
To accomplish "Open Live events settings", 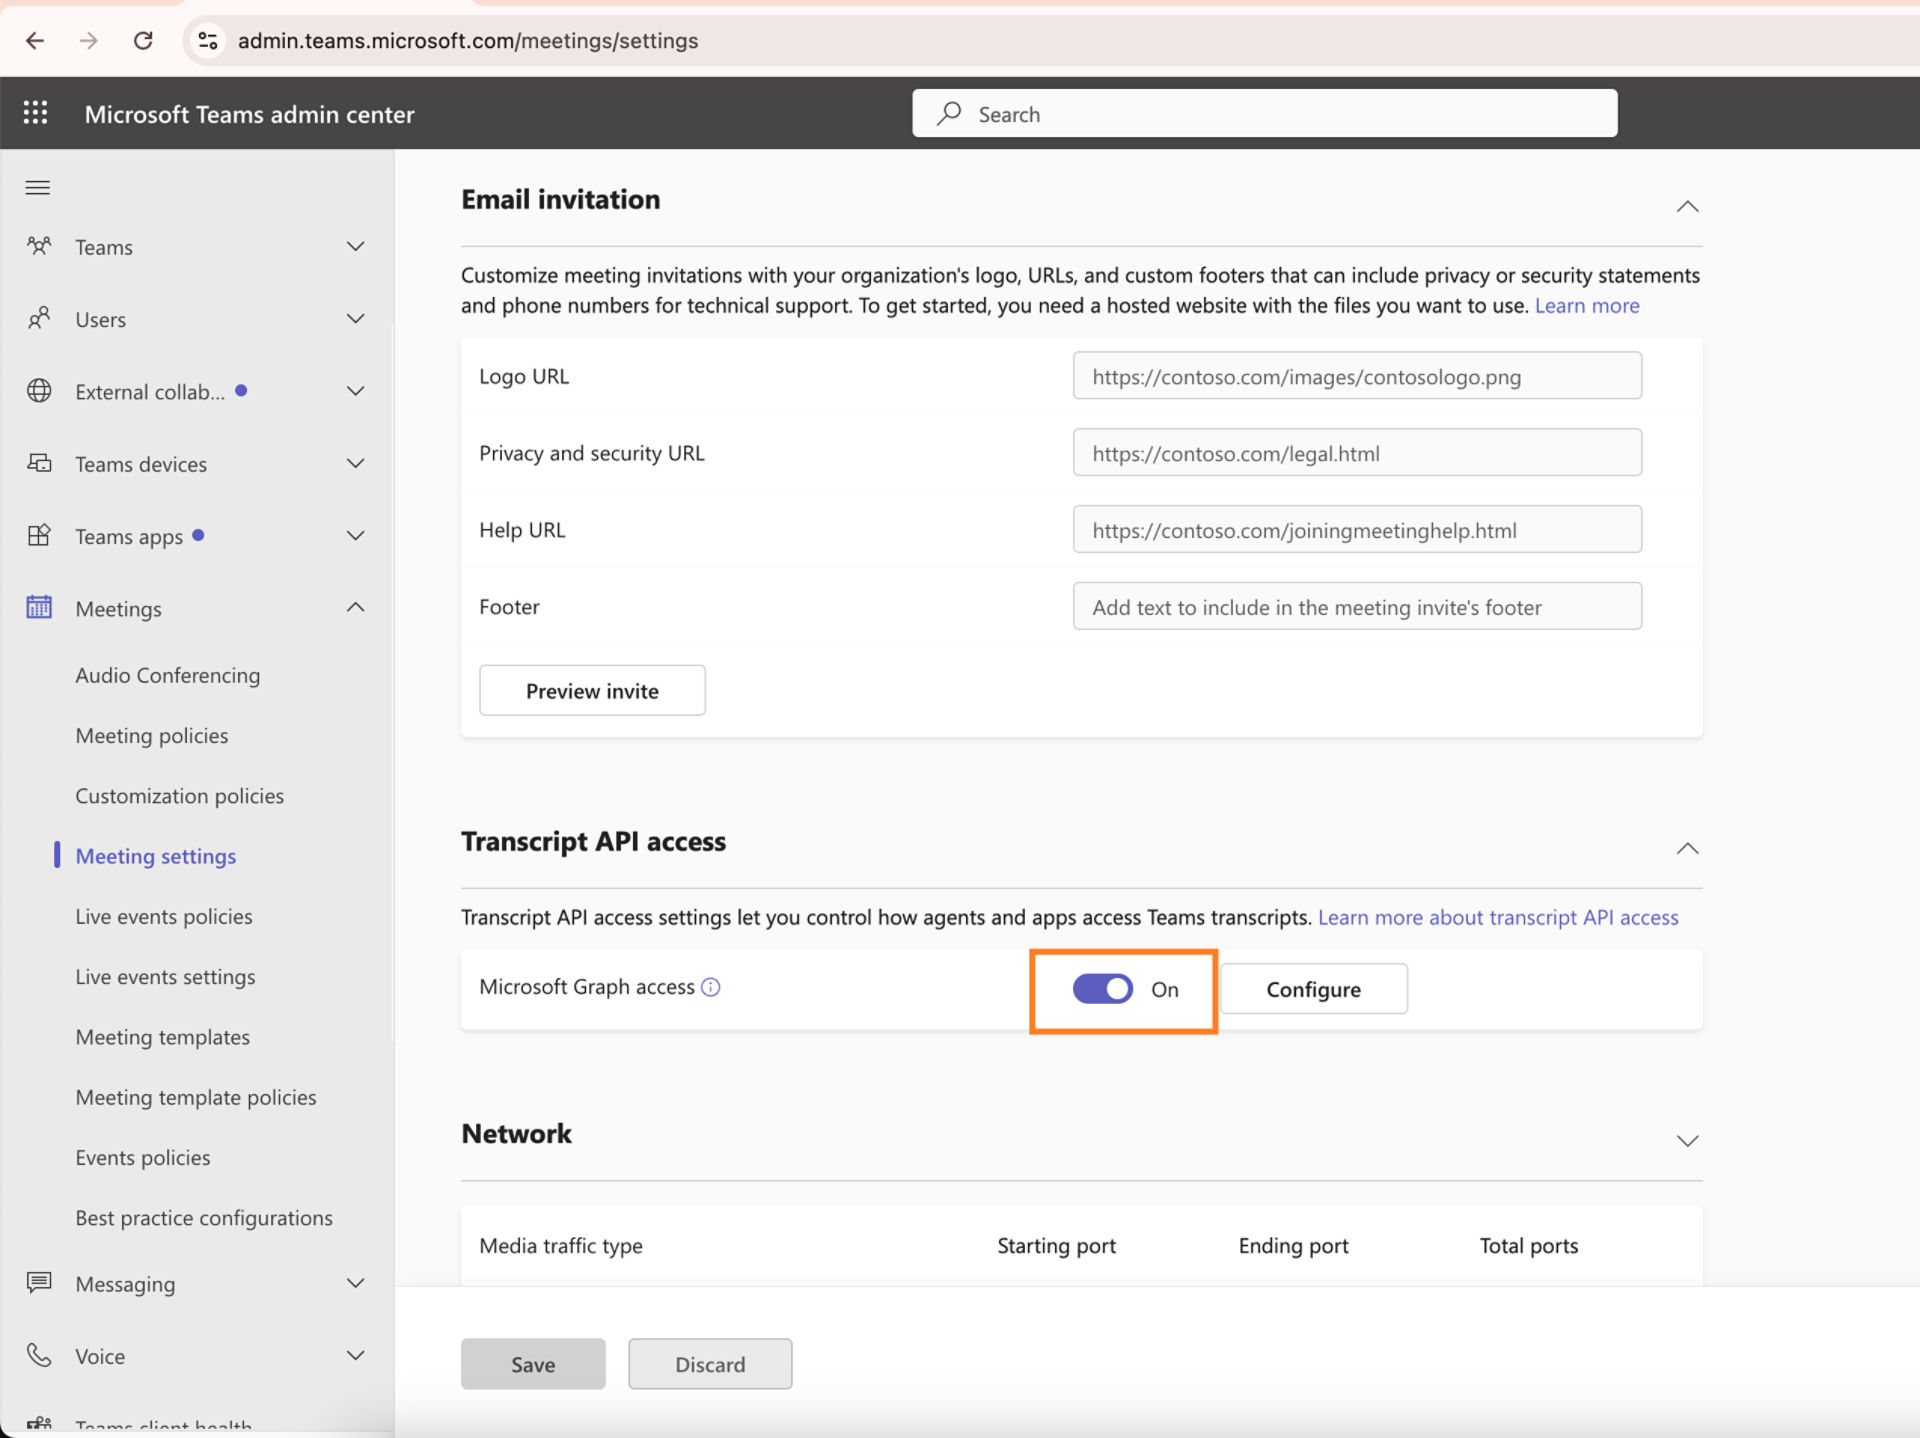I will coord(165,977).
